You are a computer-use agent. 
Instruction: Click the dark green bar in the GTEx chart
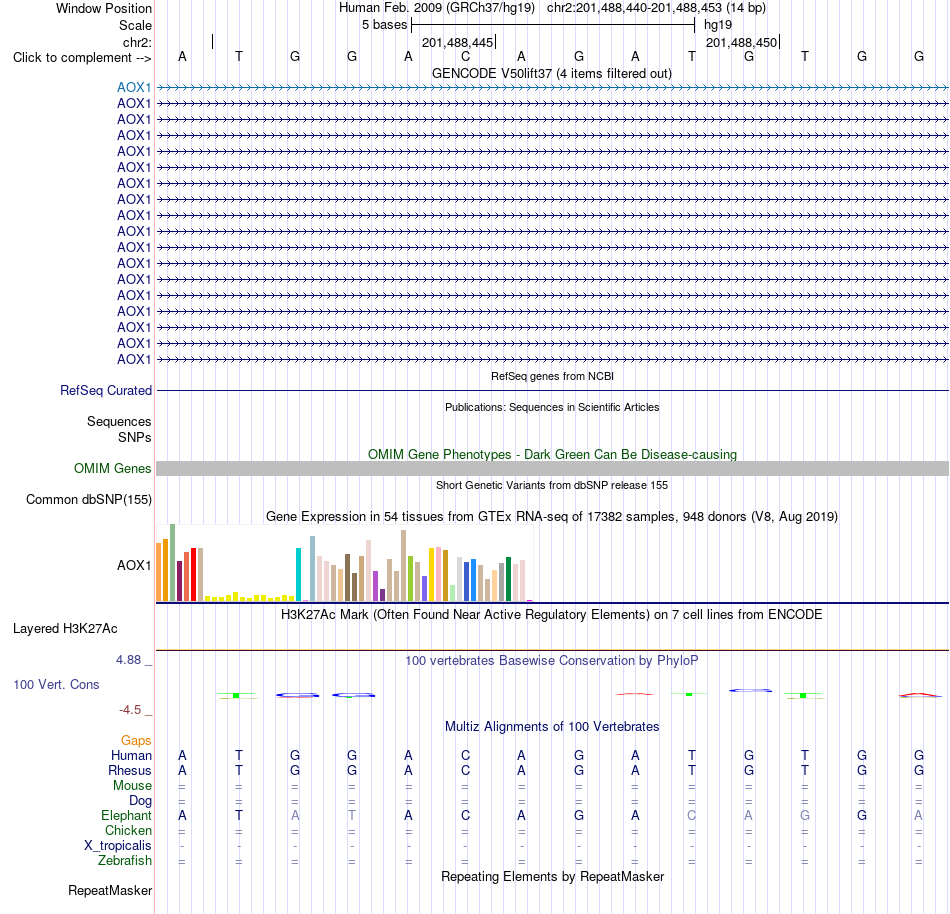click(x=508, y=579)
